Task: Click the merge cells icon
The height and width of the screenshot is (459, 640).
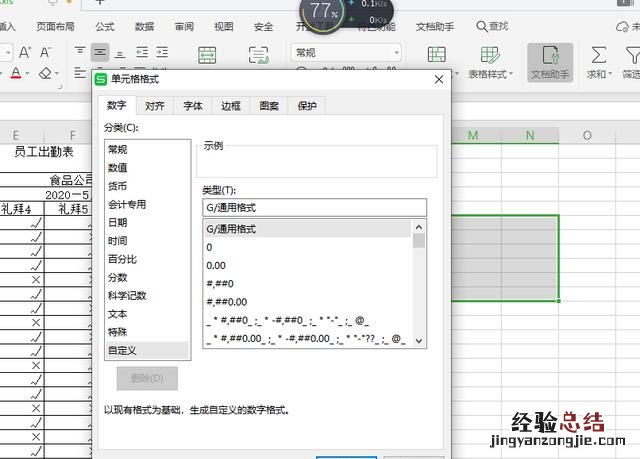Action: [x=207, y=55]
